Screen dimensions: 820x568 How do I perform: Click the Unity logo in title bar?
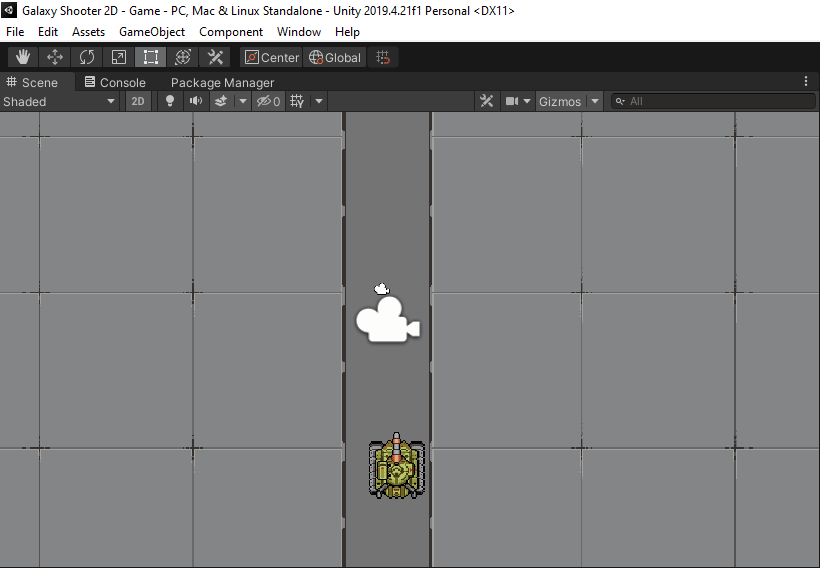click(9, 10)
